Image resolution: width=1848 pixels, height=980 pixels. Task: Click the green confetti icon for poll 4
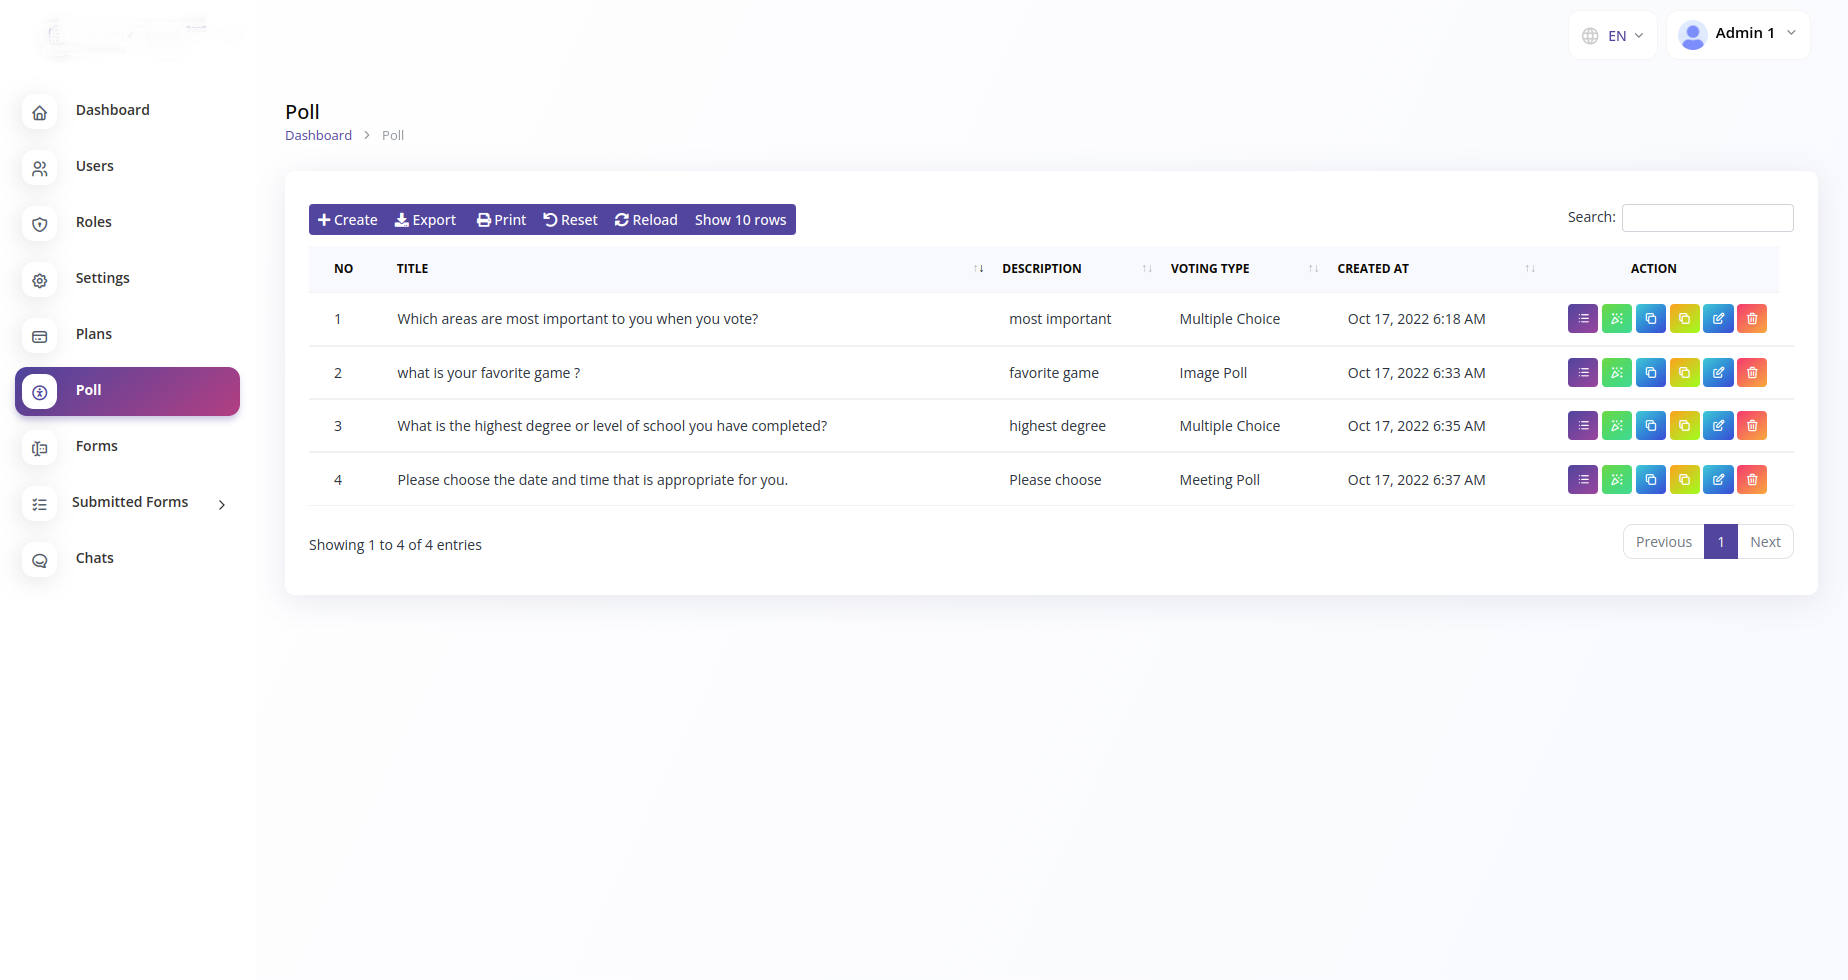pos(1617,480)
